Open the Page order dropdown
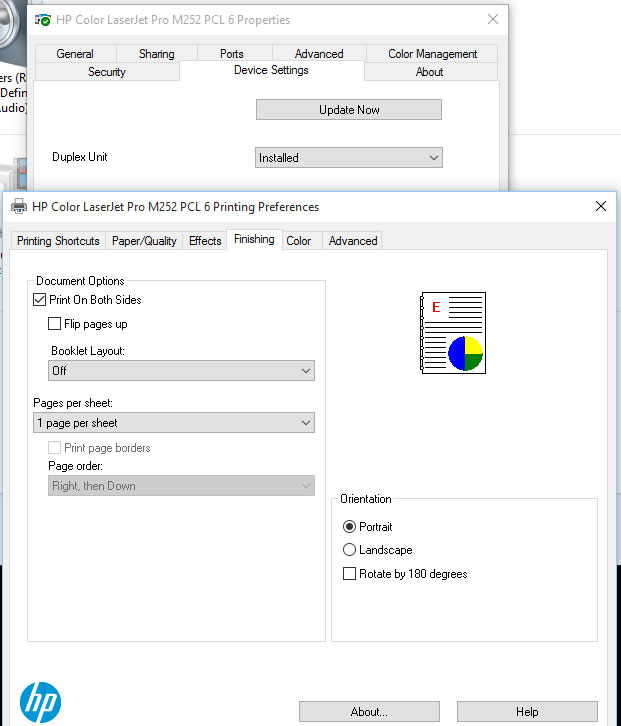 tap(181, 486)
